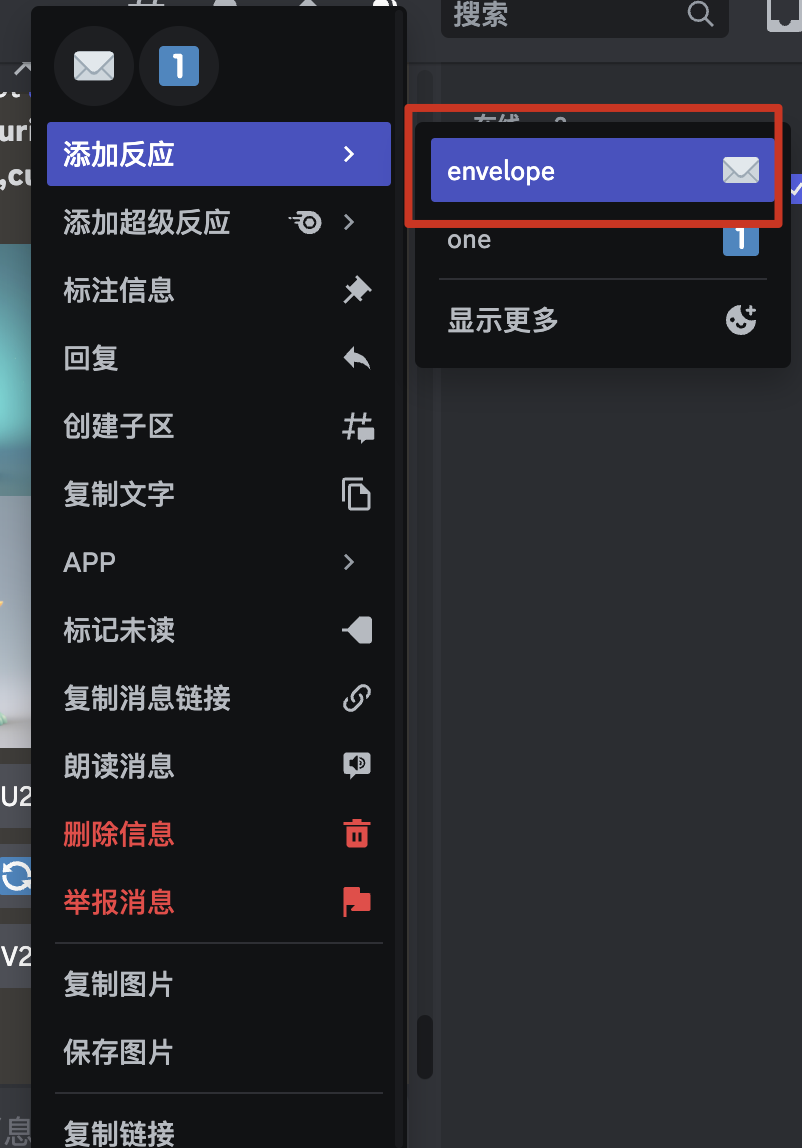Open 显示更多 to see more emojis
Viewport: 802px width, 1148px height.
(x=602, y=320)
